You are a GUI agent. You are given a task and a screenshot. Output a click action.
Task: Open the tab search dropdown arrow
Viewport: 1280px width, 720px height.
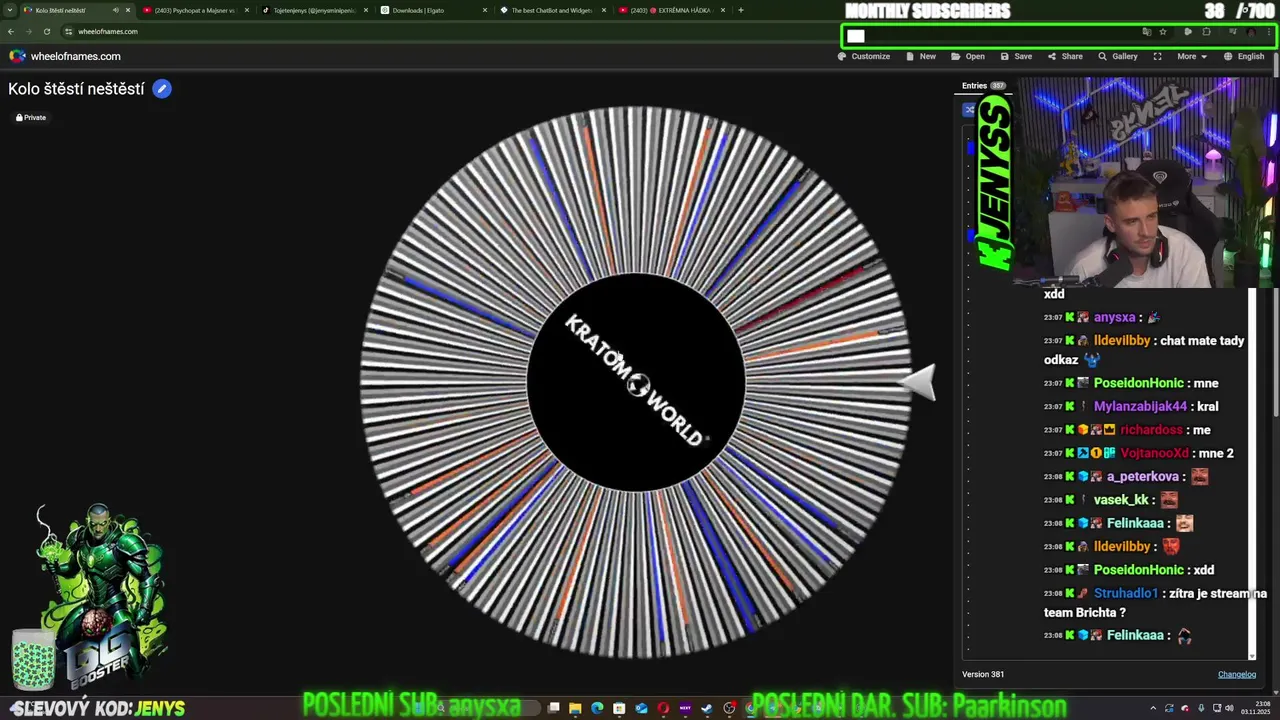(x=10, y=10)
